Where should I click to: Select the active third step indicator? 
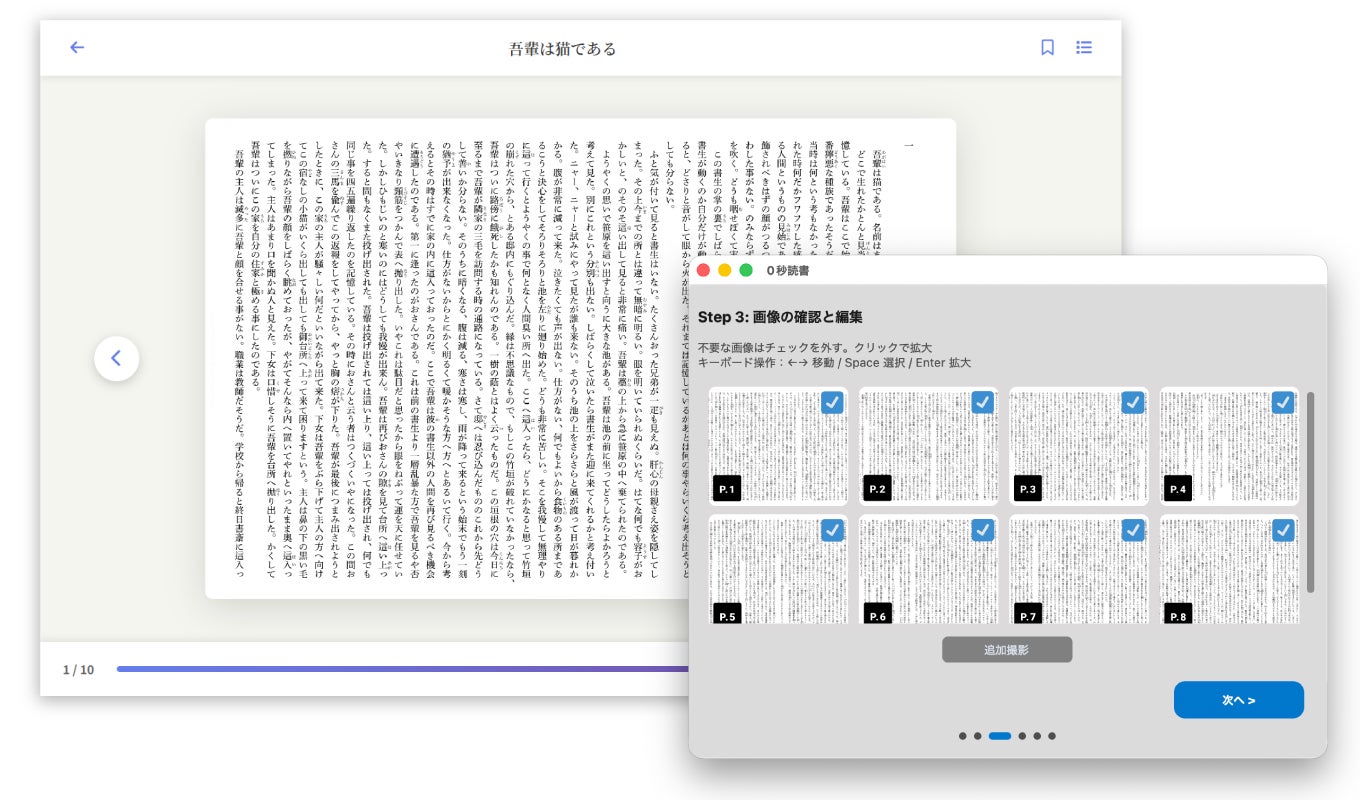tap(1000, 736)
